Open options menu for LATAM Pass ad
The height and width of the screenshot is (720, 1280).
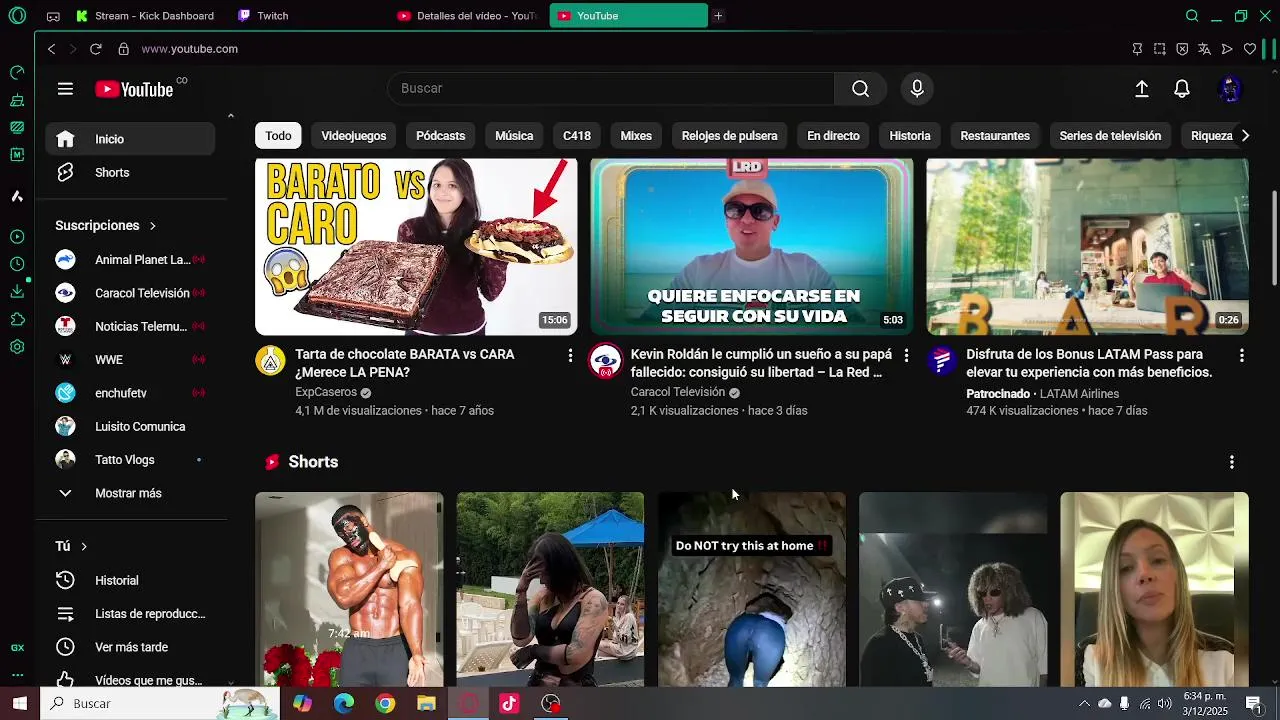(1242, 355)
